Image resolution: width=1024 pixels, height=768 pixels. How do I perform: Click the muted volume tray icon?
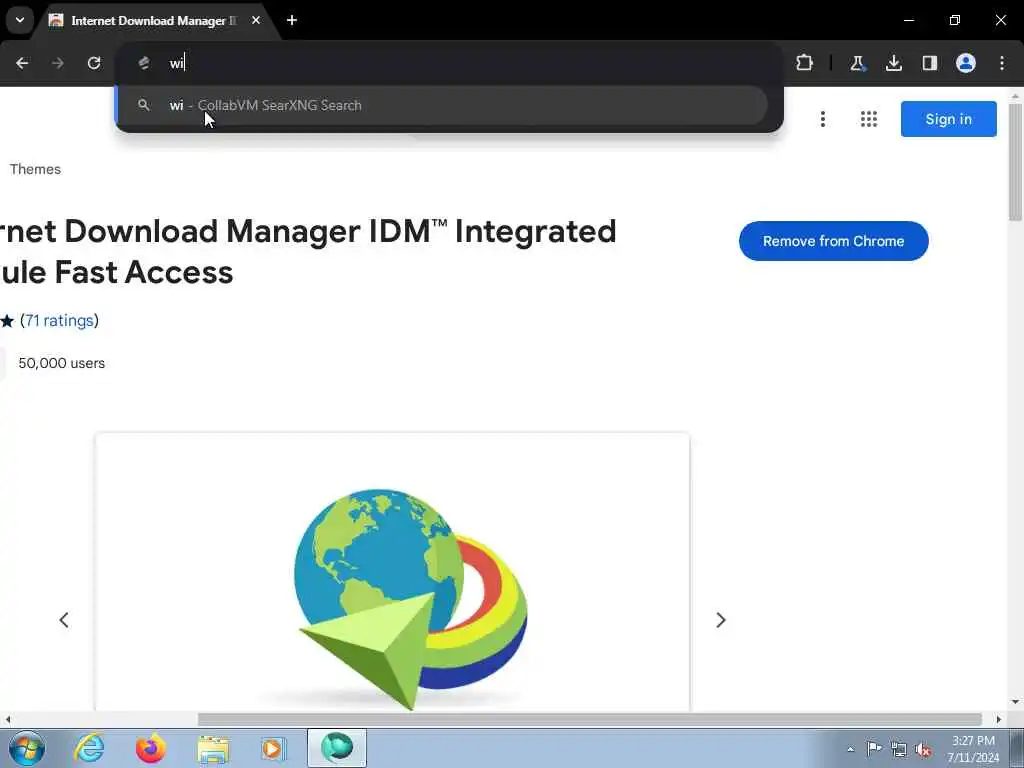(x=923, y=749)
